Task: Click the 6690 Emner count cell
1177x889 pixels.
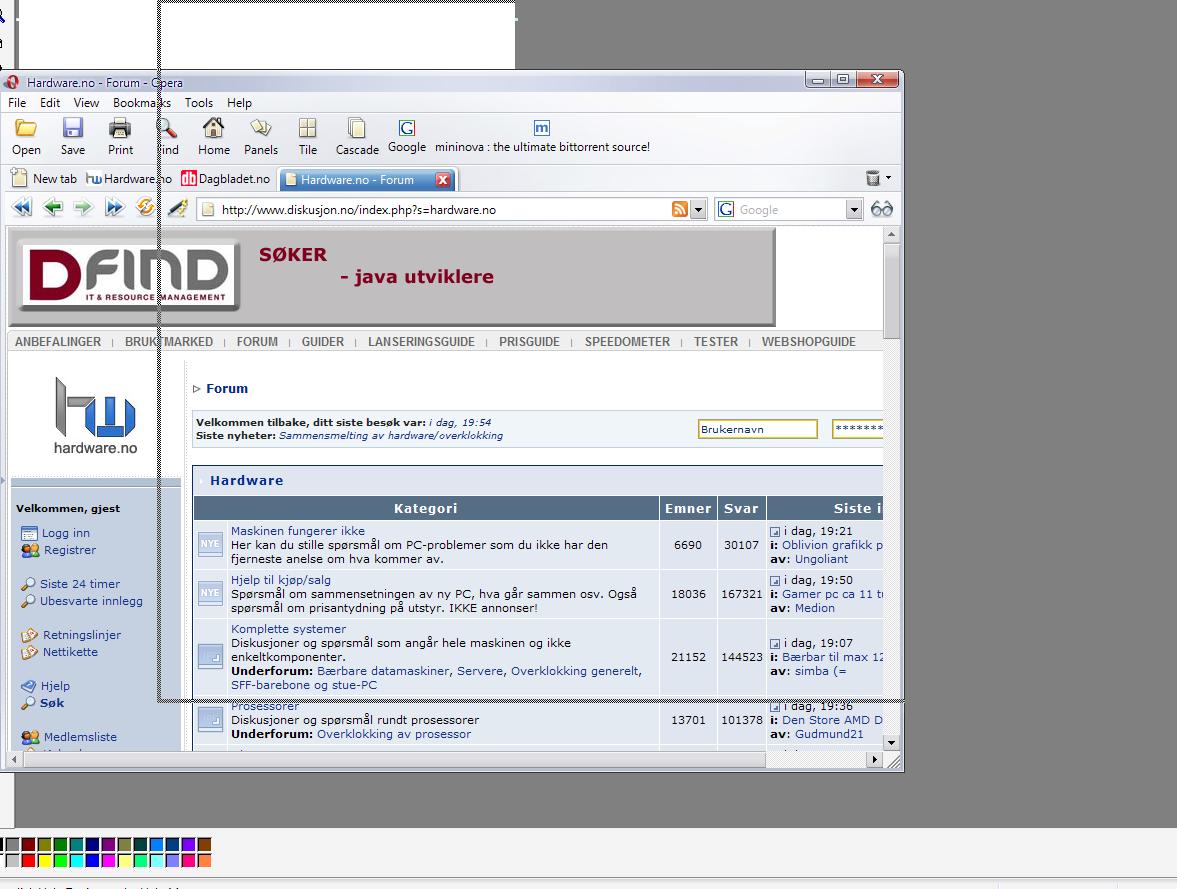Action: (688, 544)
